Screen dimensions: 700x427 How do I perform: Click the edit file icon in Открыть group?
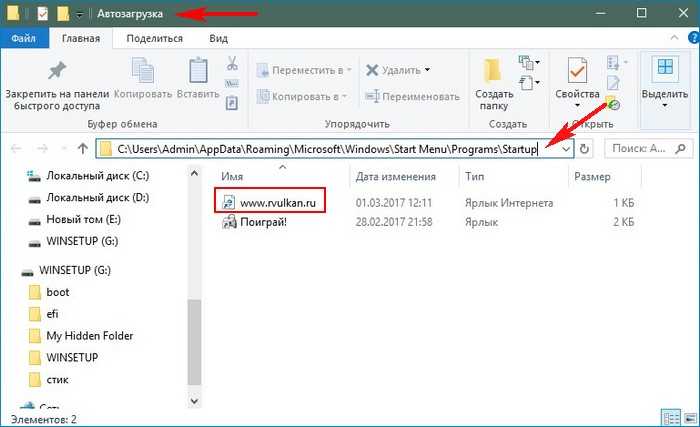coord(613,83)
